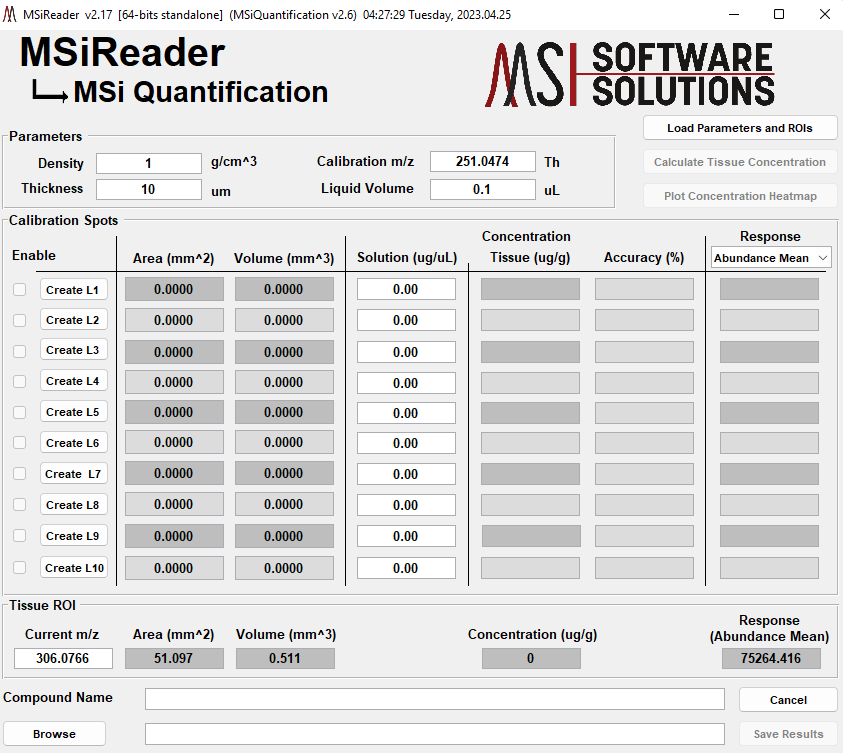The height and width of the screenshot is (753, 843).
Task: Focus the Calibration m/z input field
Action: (483, 161)
